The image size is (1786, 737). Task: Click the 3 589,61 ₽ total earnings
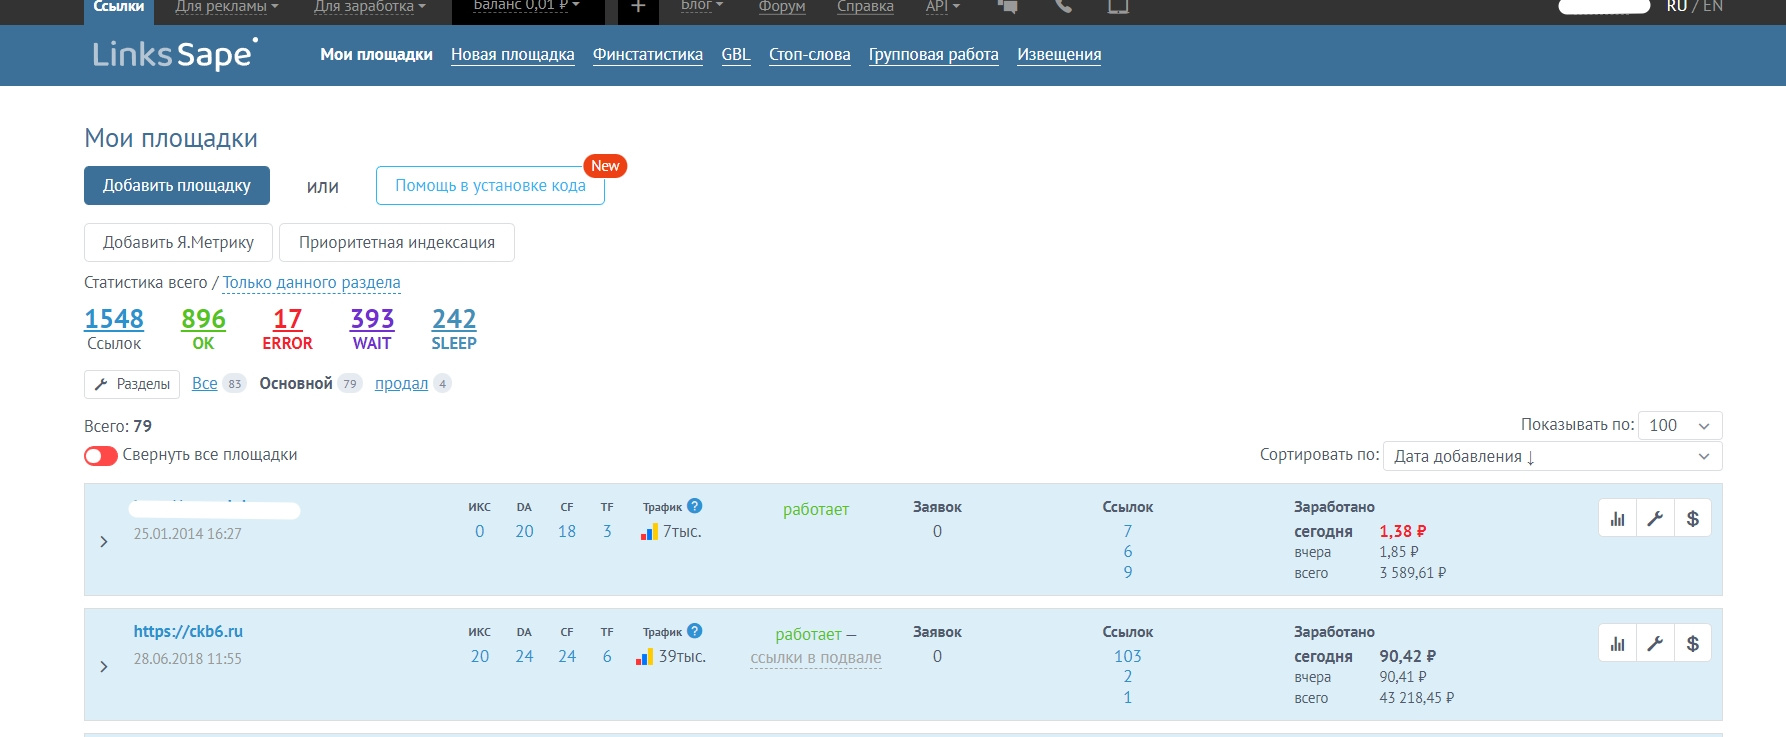[1413, 573]
